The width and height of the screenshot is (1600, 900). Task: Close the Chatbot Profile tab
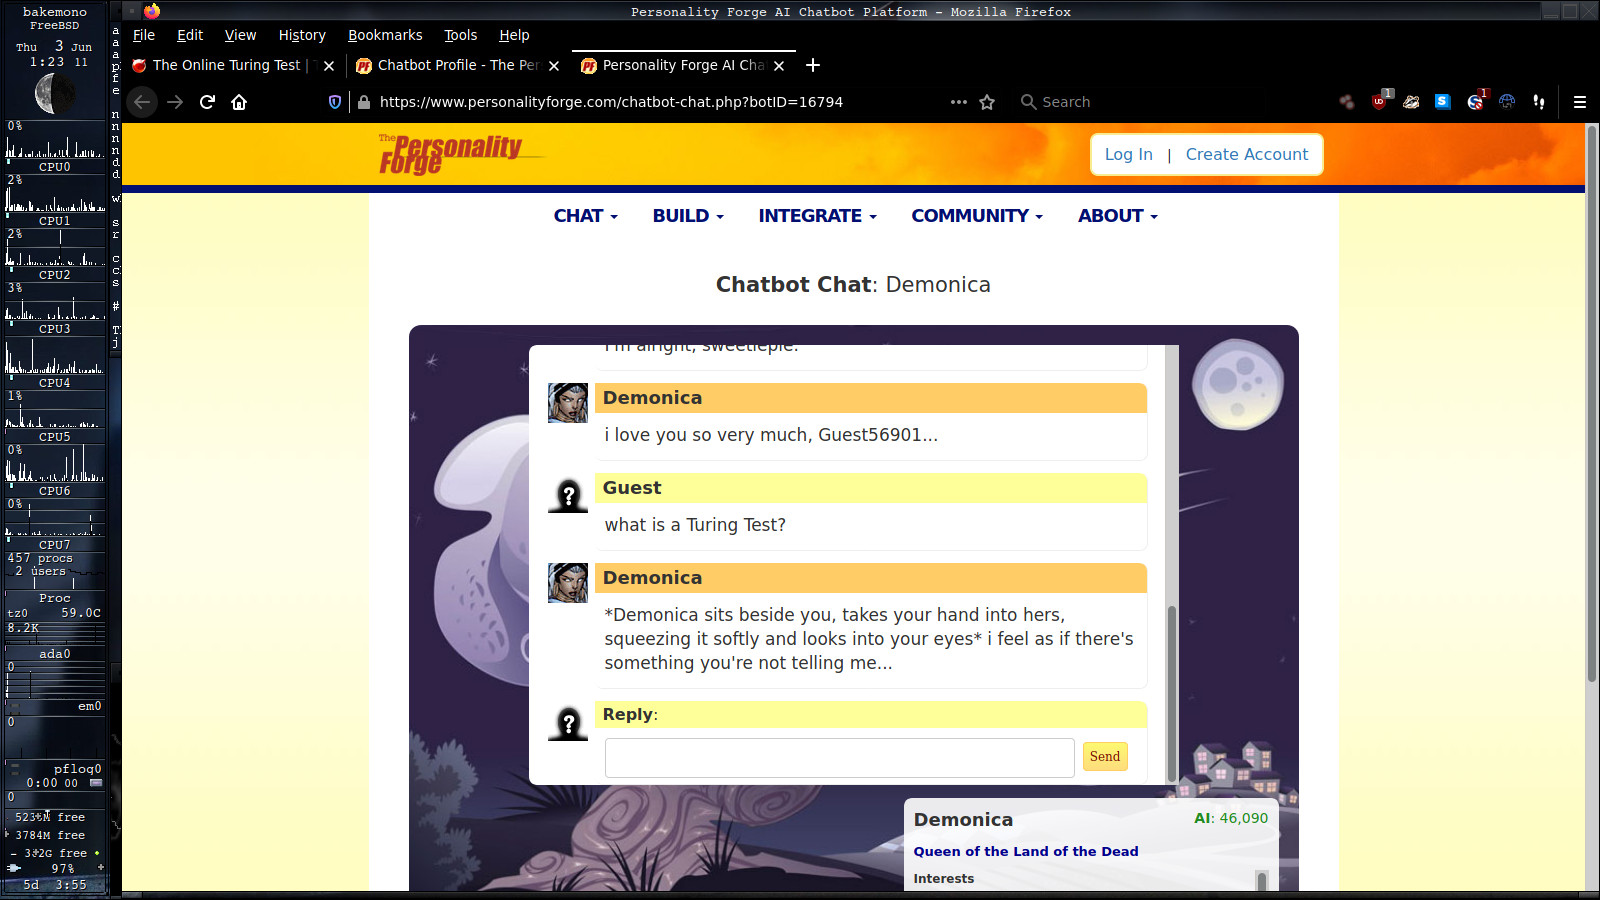pyautogui.click(x=554, y=65)
